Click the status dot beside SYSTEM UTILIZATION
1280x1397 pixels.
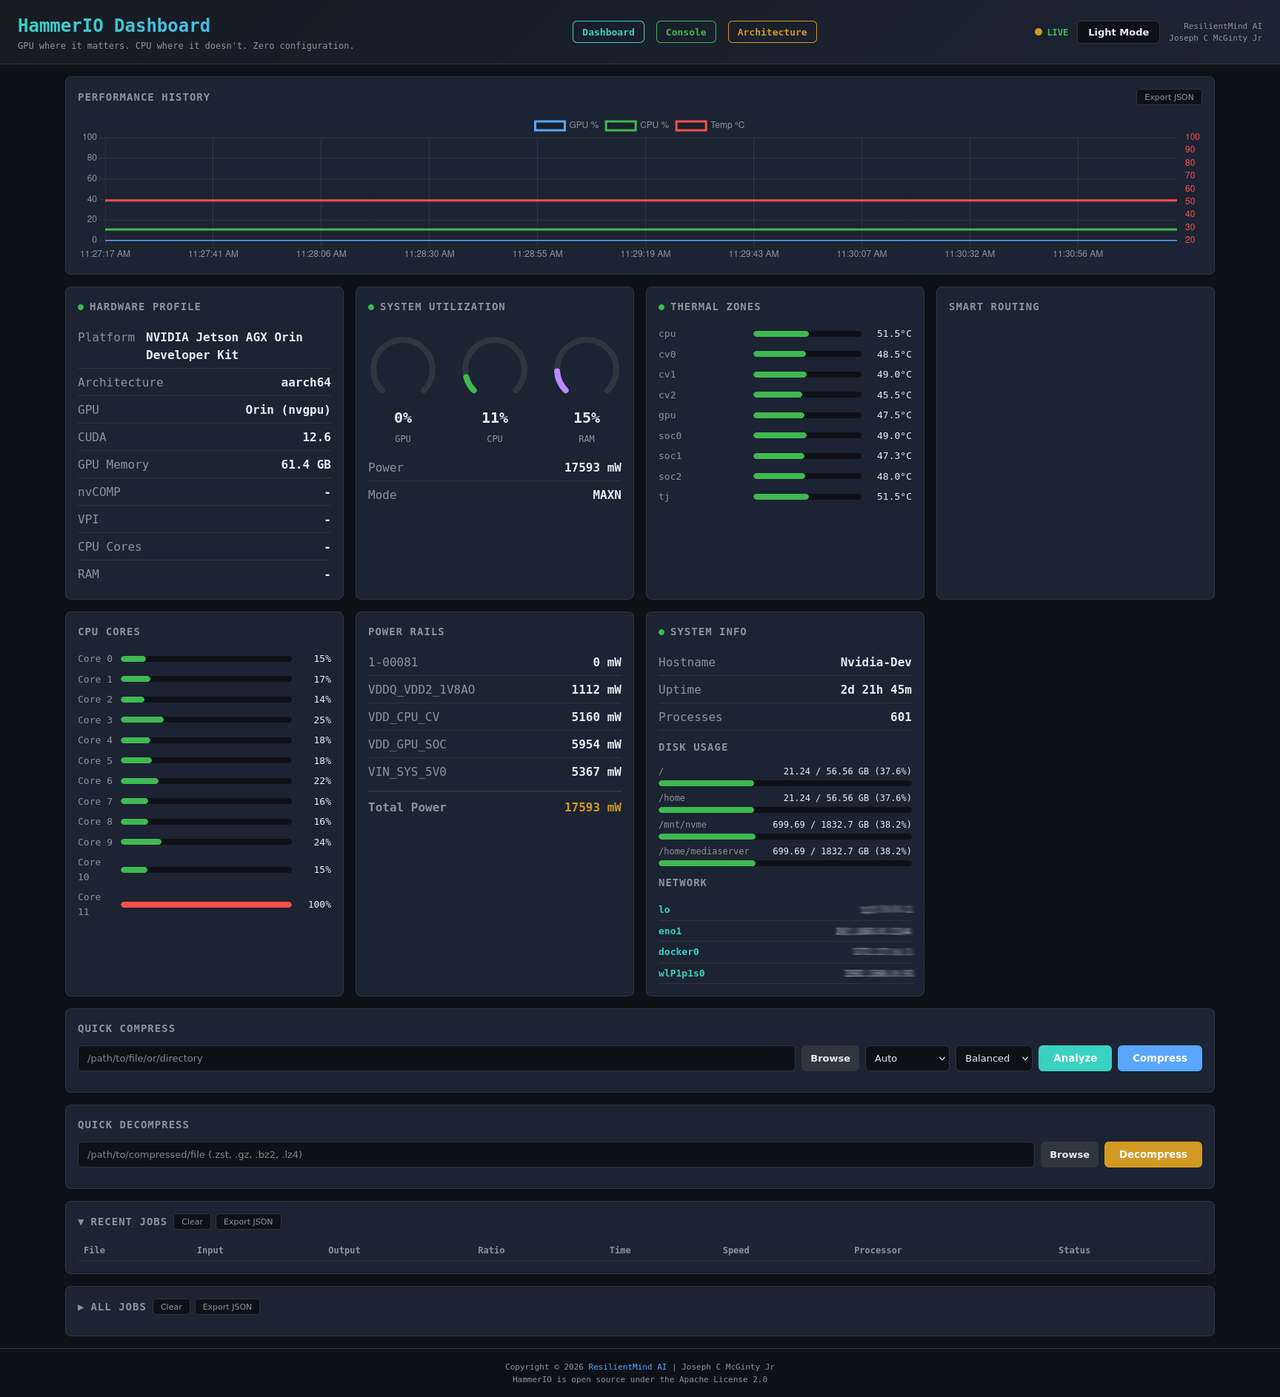pos(370,307)
